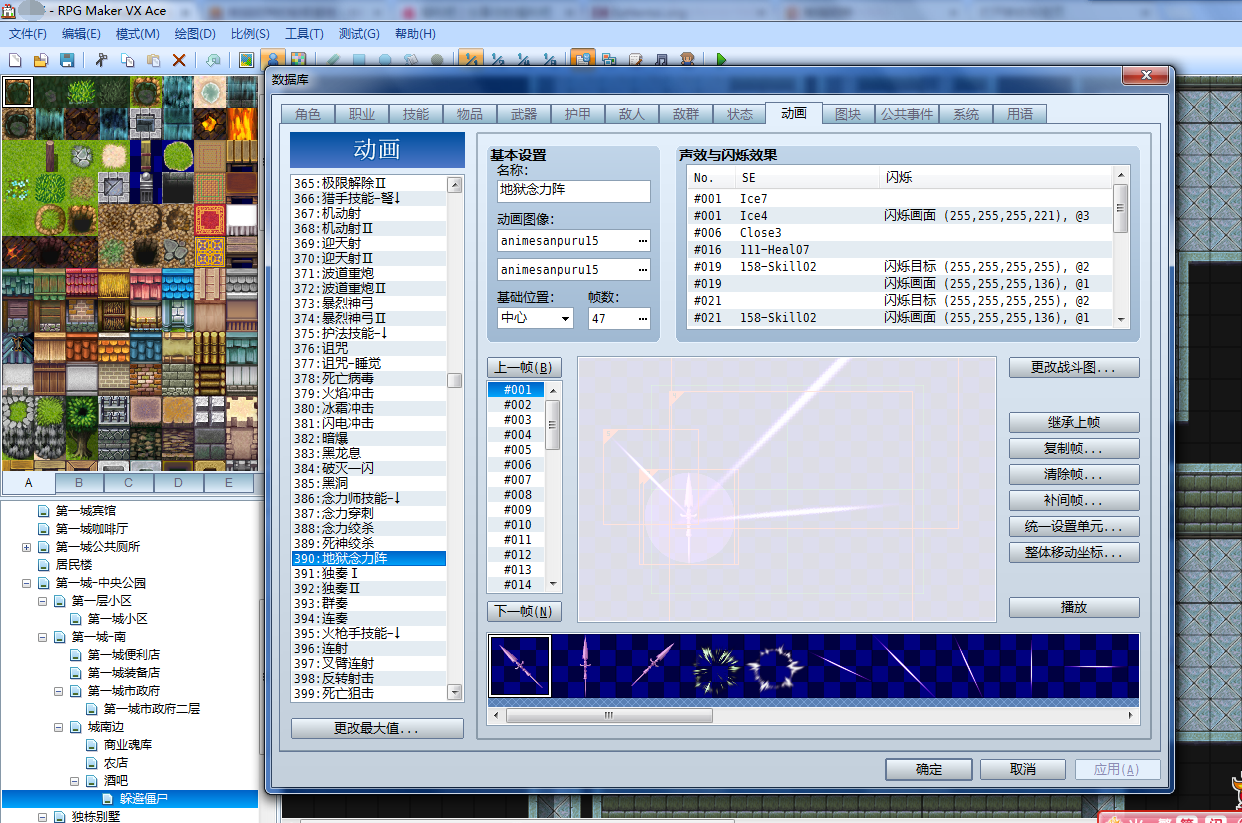Screen dimensions: 1242x823
Task: Click the Cut scissors toolbar icon
Action: click(x=101, y=60)
